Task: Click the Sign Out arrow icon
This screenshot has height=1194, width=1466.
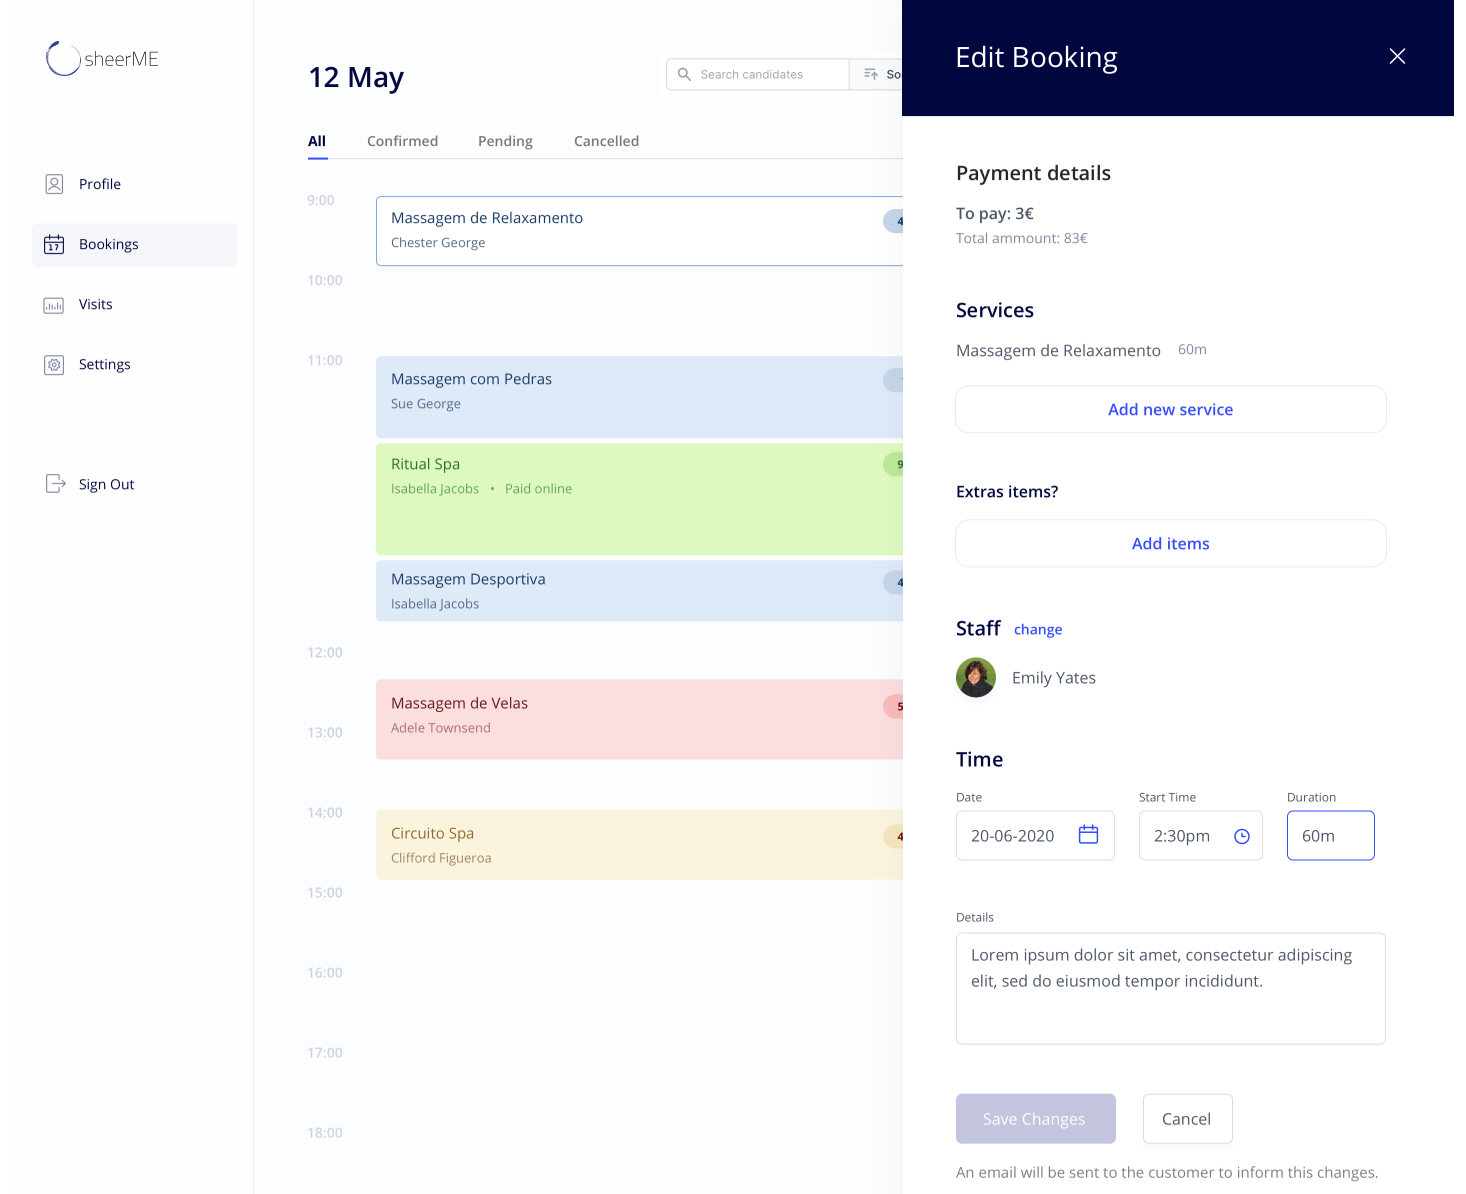Action: tap(55, 484)
